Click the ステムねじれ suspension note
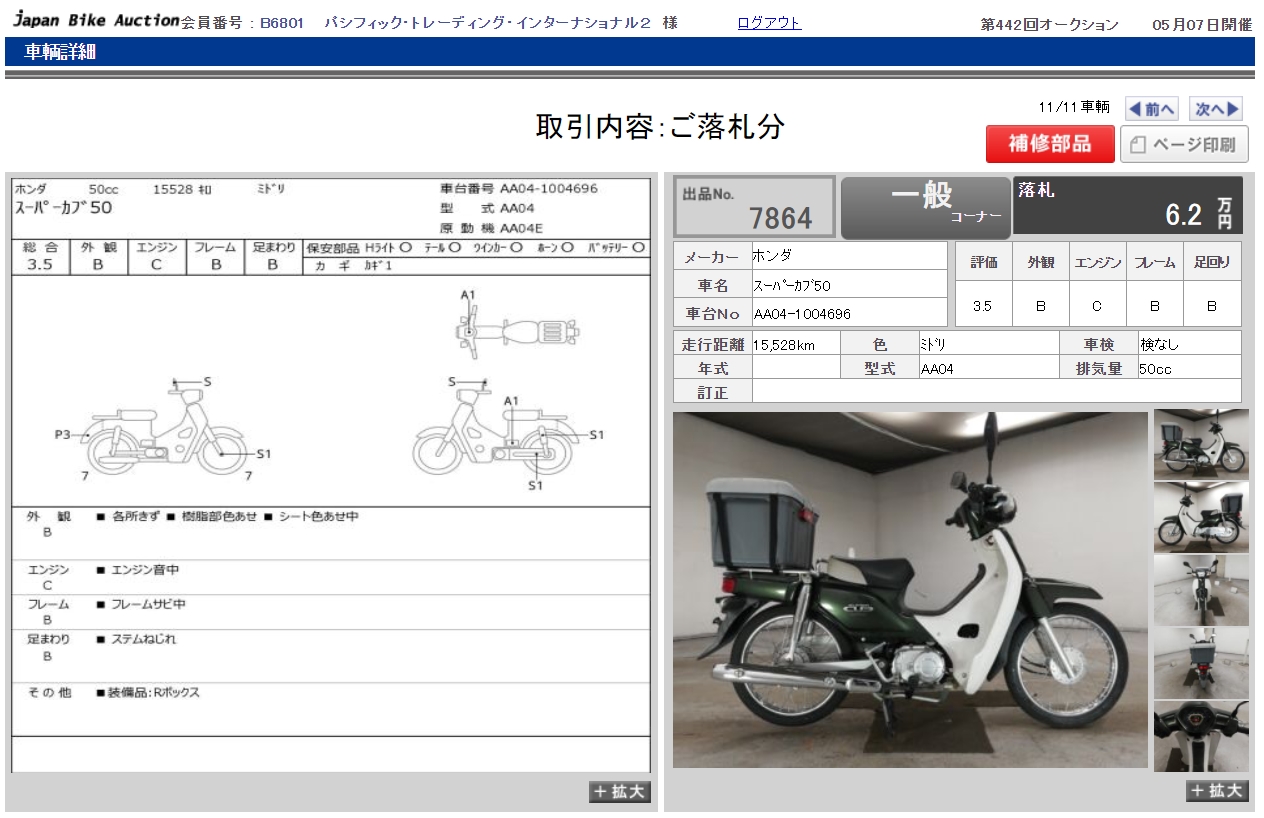The height and width of the screenshot is (818, 1264). [136, 639]
